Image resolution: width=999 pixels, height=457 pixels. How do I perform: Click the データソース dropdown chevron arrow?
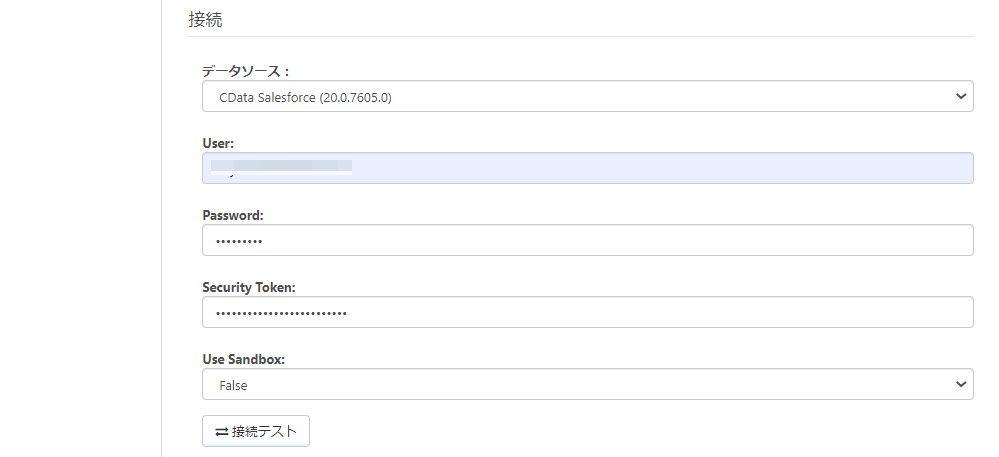point(961,97)
